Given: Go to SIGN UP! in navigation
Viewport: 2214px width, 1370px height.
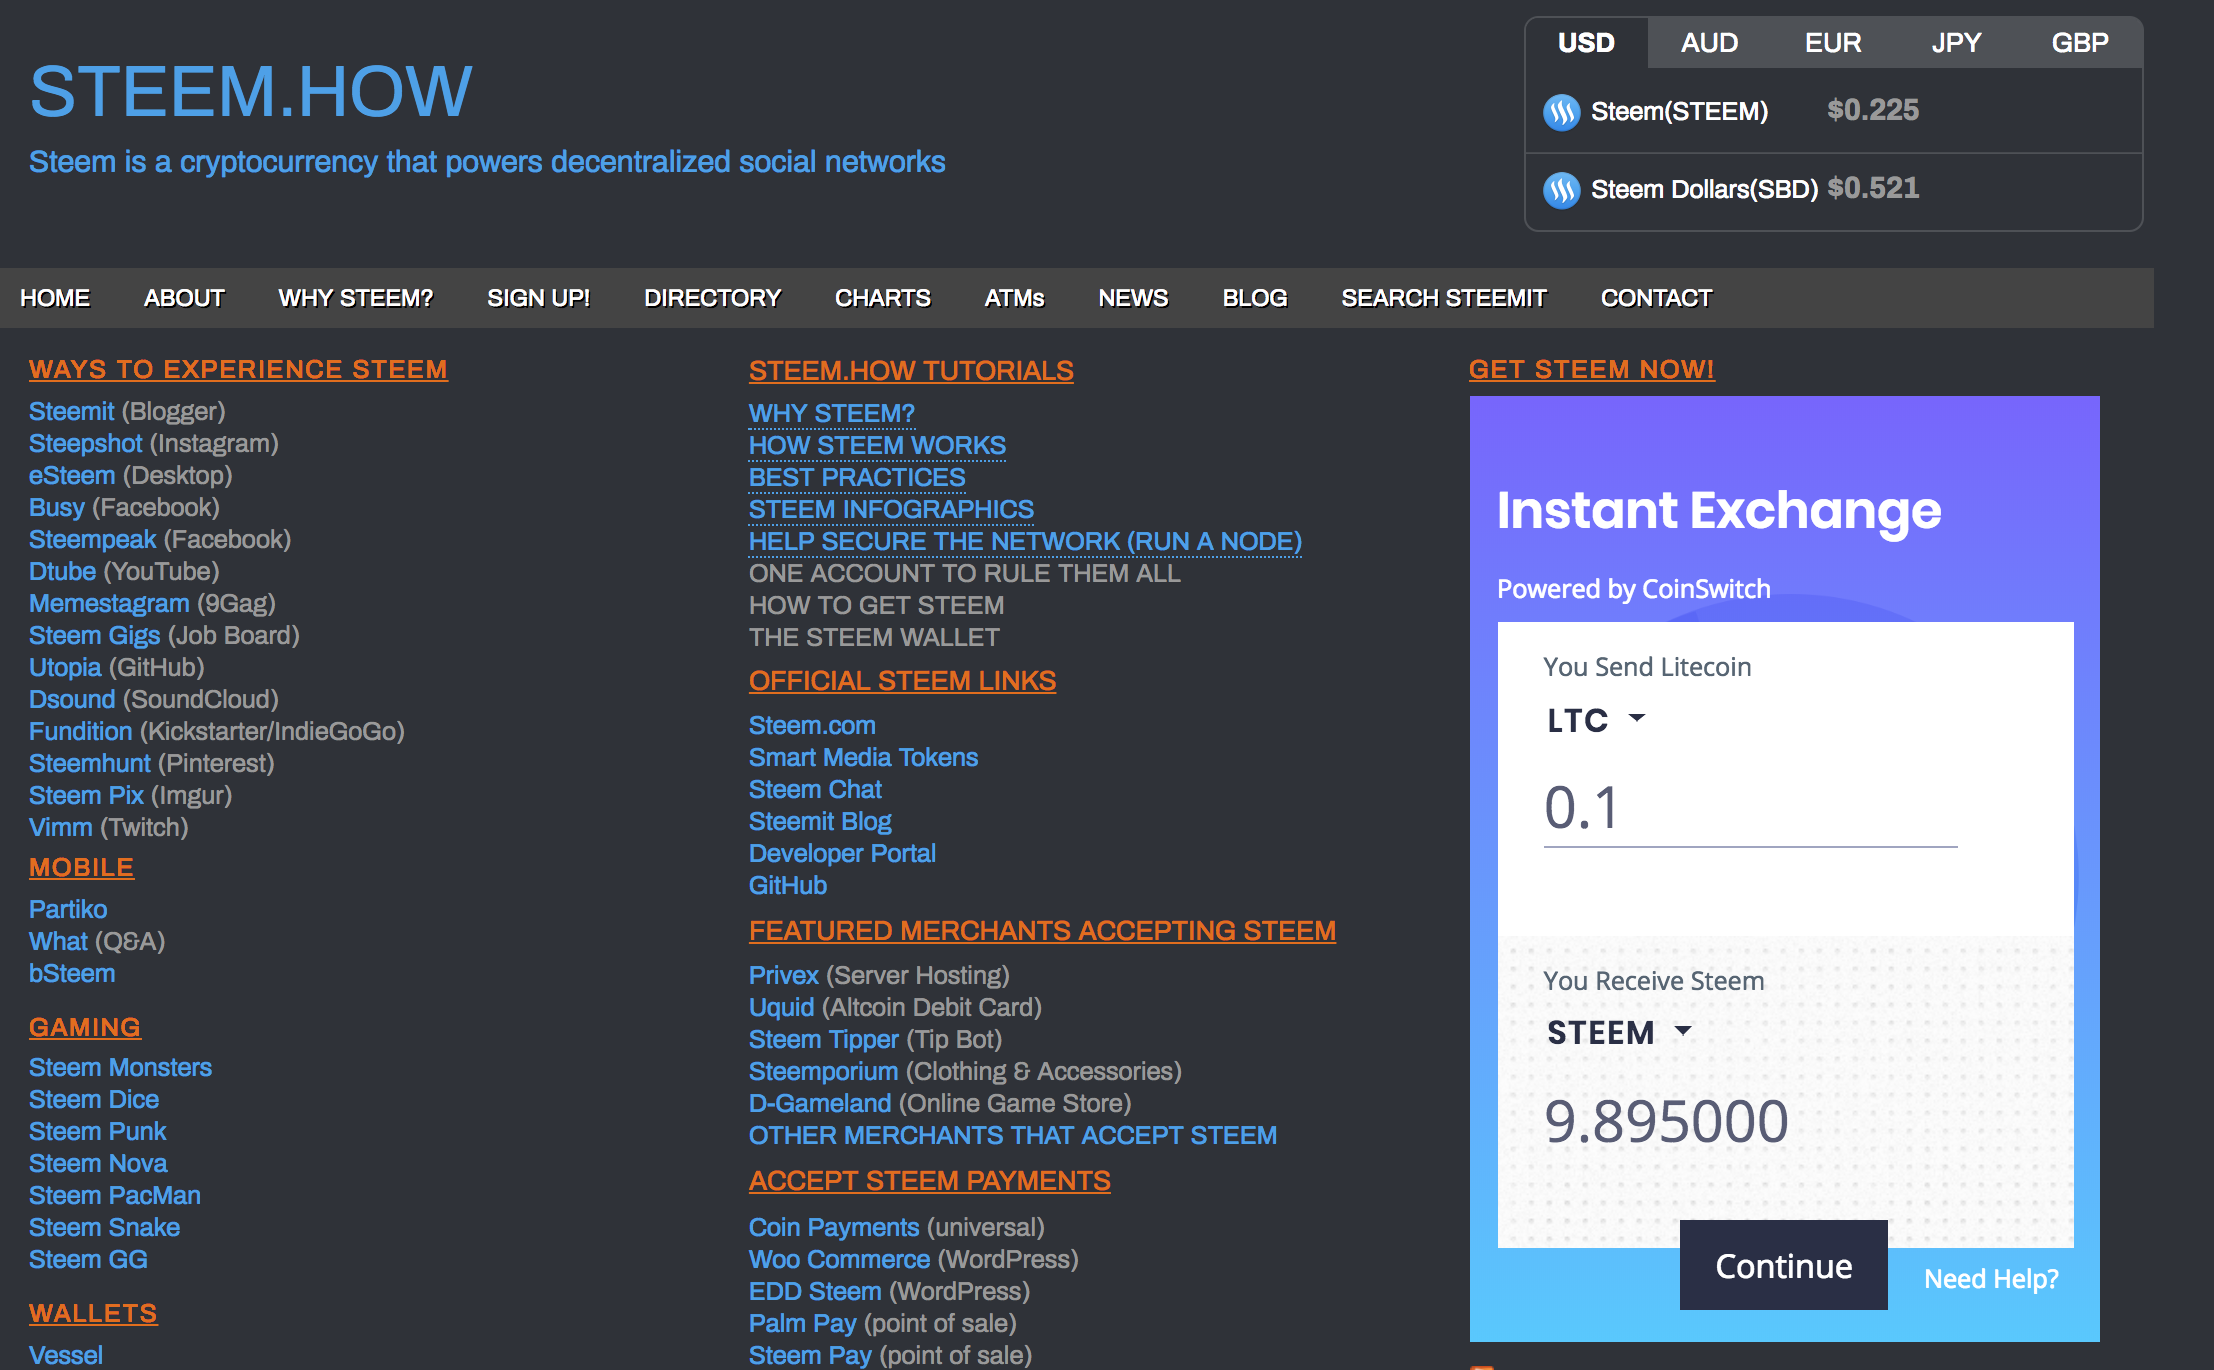Looking at the screenshot, I should (539, 298).
